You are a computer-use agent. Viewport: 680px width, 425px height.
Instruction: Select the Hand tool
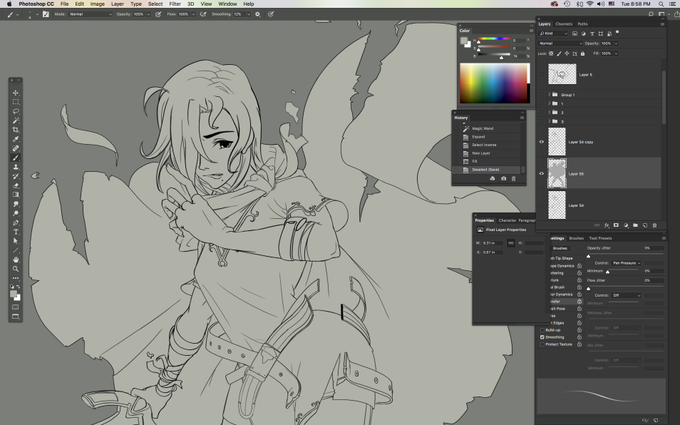pos(16,260)
